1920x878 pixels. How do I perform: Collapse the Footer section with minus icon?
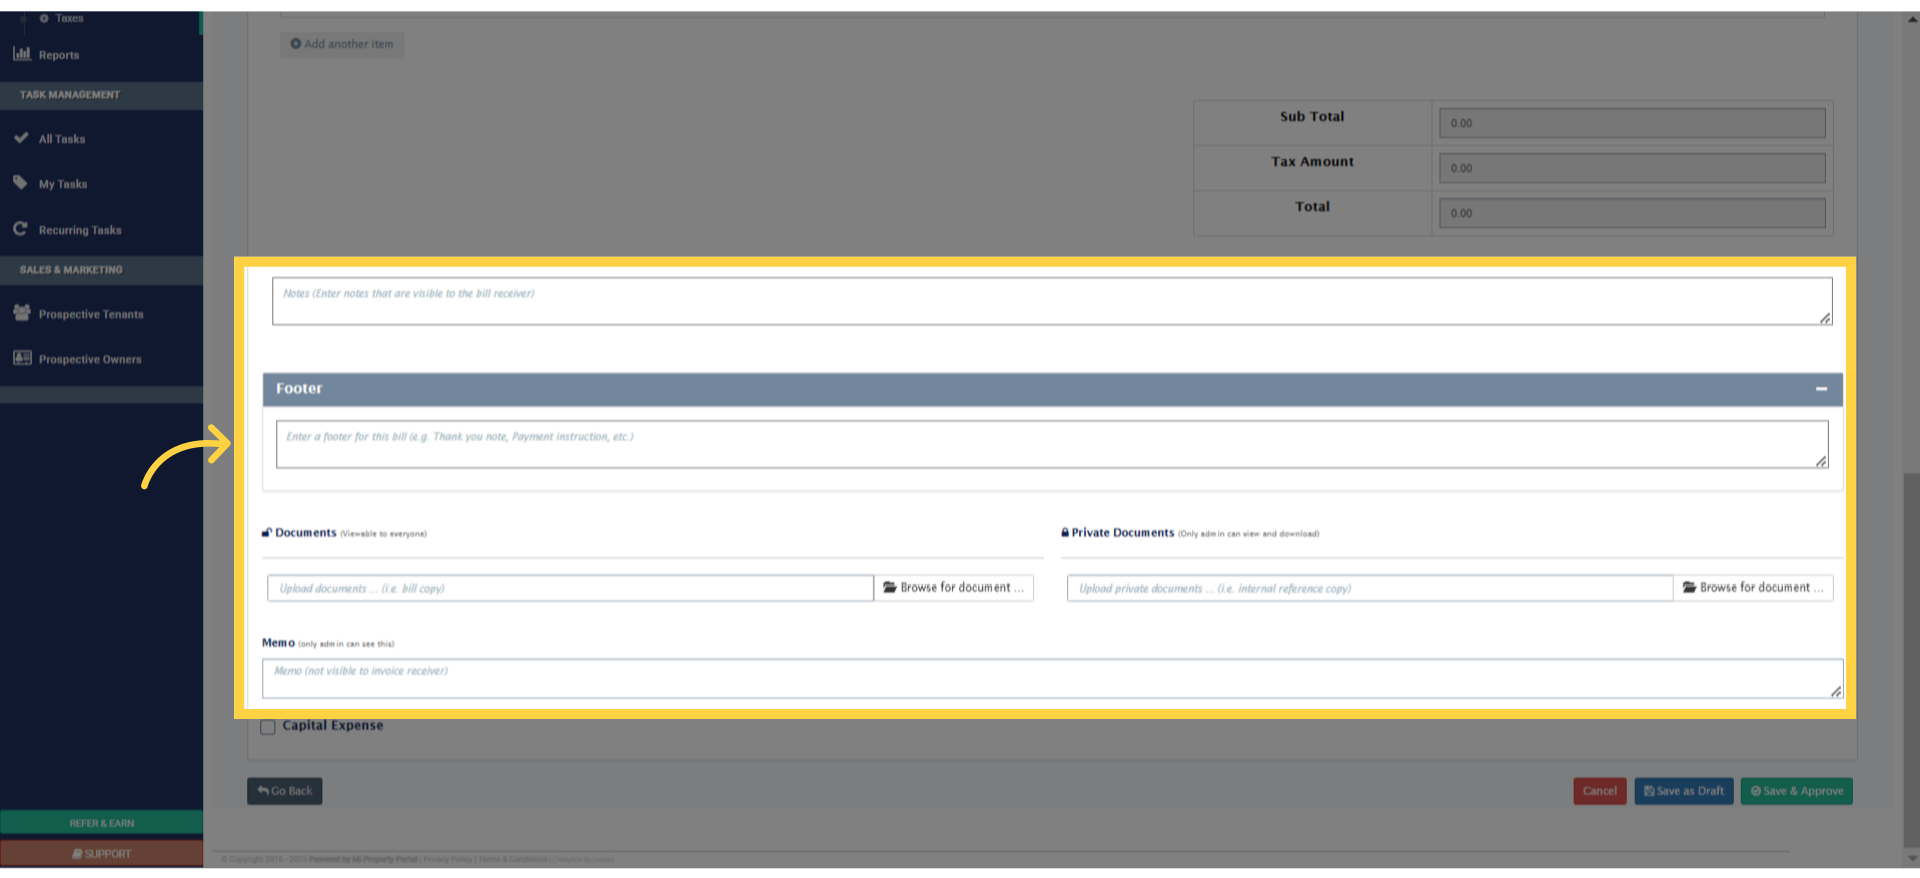pyautogui.click(x=1821, y=389)
